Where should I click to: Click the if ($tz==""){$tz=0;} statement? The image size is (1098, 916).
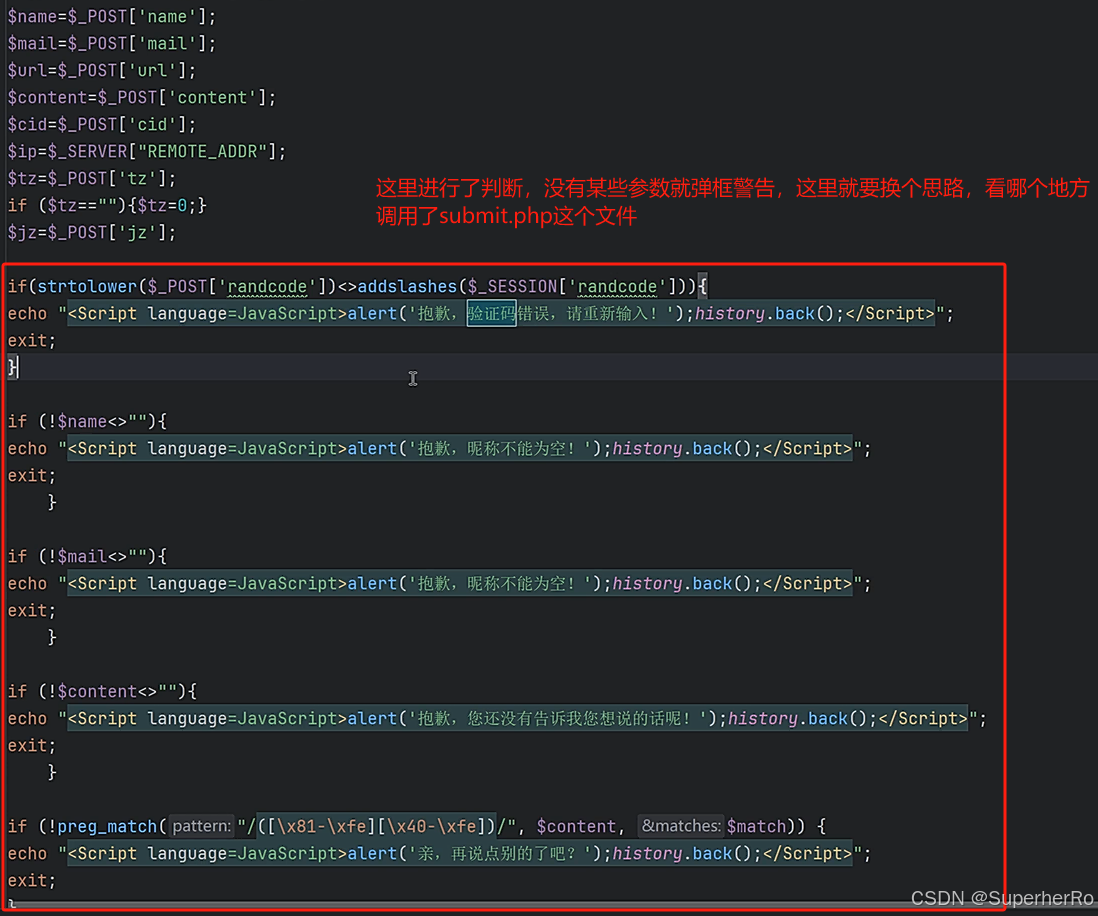[x=107, y=205]
